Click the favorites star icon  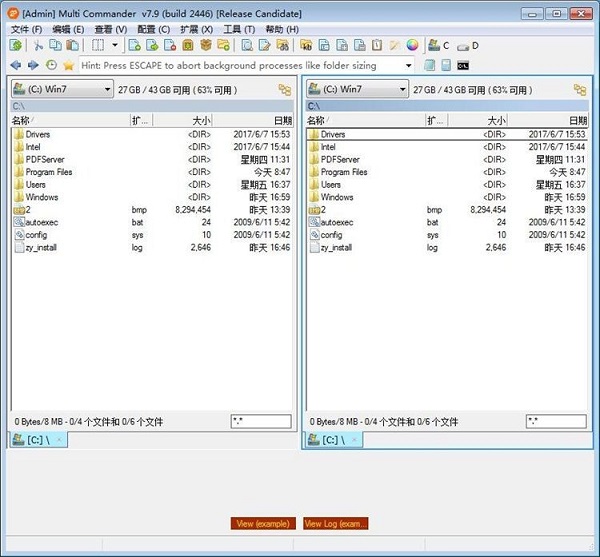point(68,65)
